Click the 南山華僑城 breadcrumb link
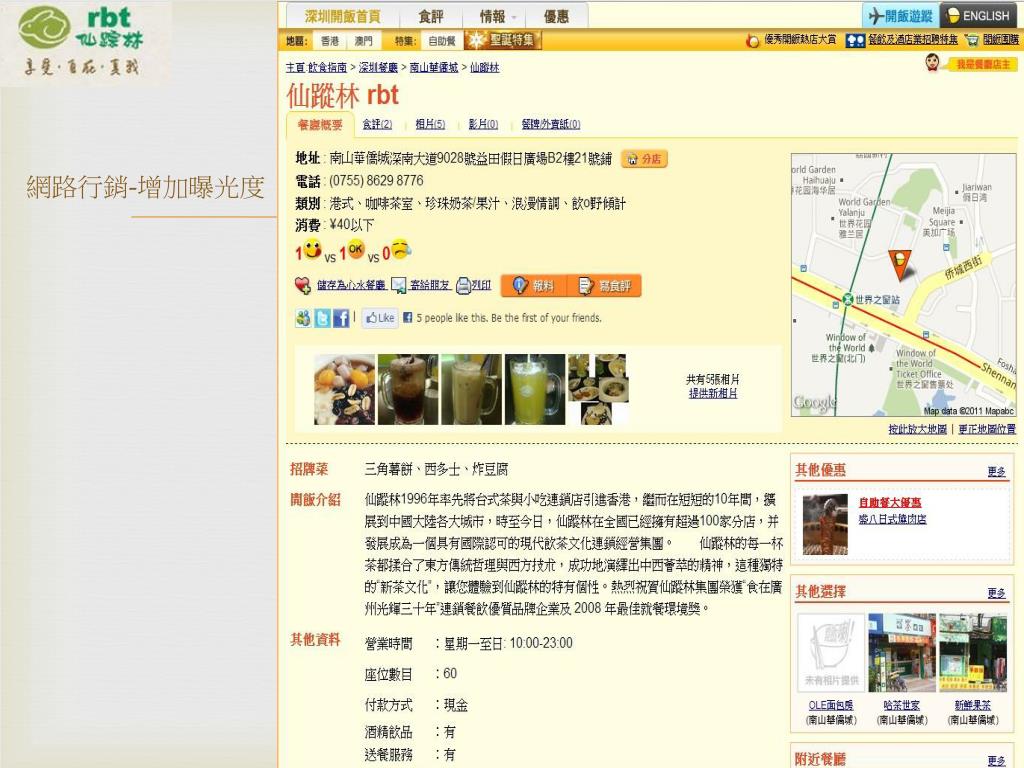This screenshot has height=768, width=1024. 434,67
